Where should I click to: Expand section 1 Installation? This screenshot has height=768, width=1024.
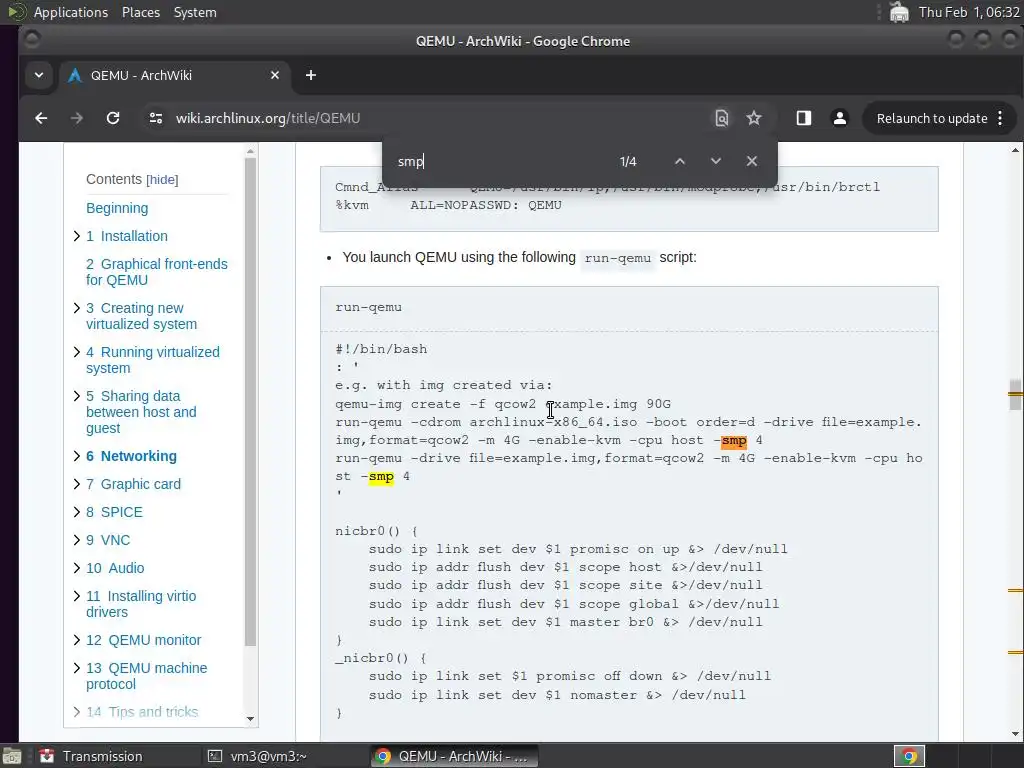[x=76, y=236]
